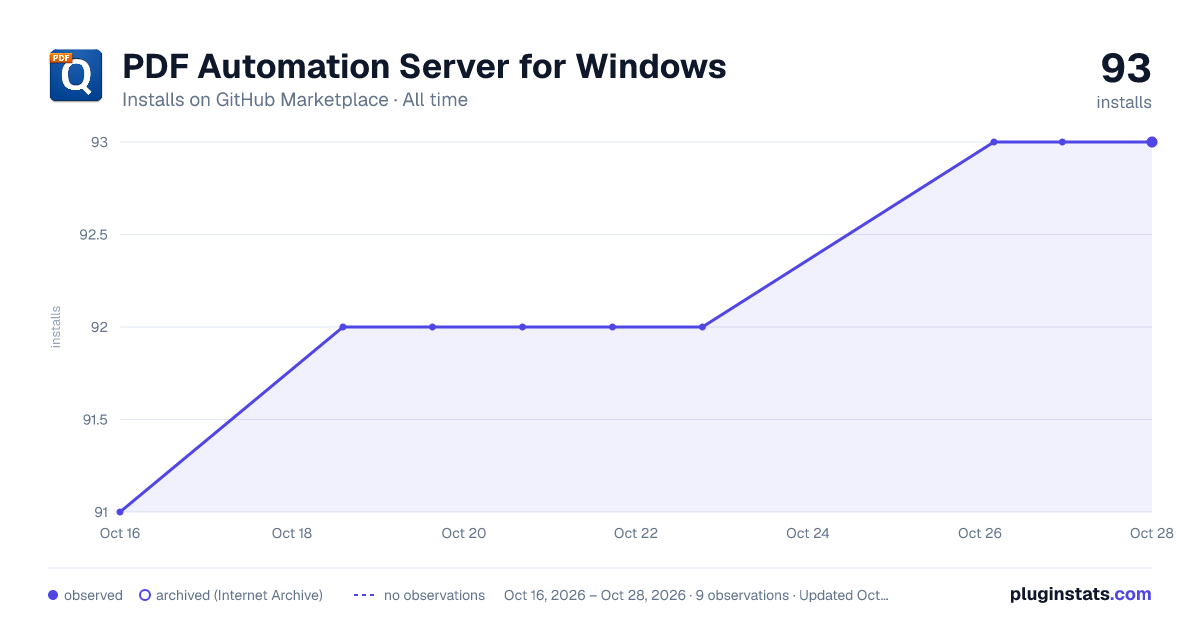This screenshot has height=630, width=1200.
Task: Click the 'Oct 22' x-axis label
Action: point(636,533)
